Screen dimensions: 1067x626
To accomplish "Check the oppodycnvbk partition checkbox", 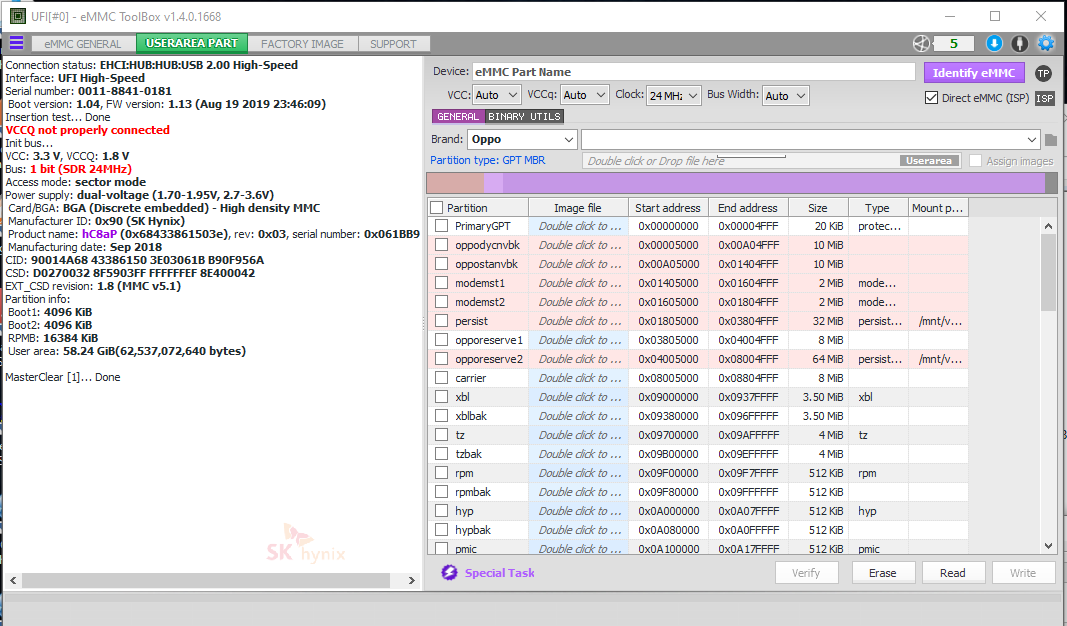I will (442, 245).
